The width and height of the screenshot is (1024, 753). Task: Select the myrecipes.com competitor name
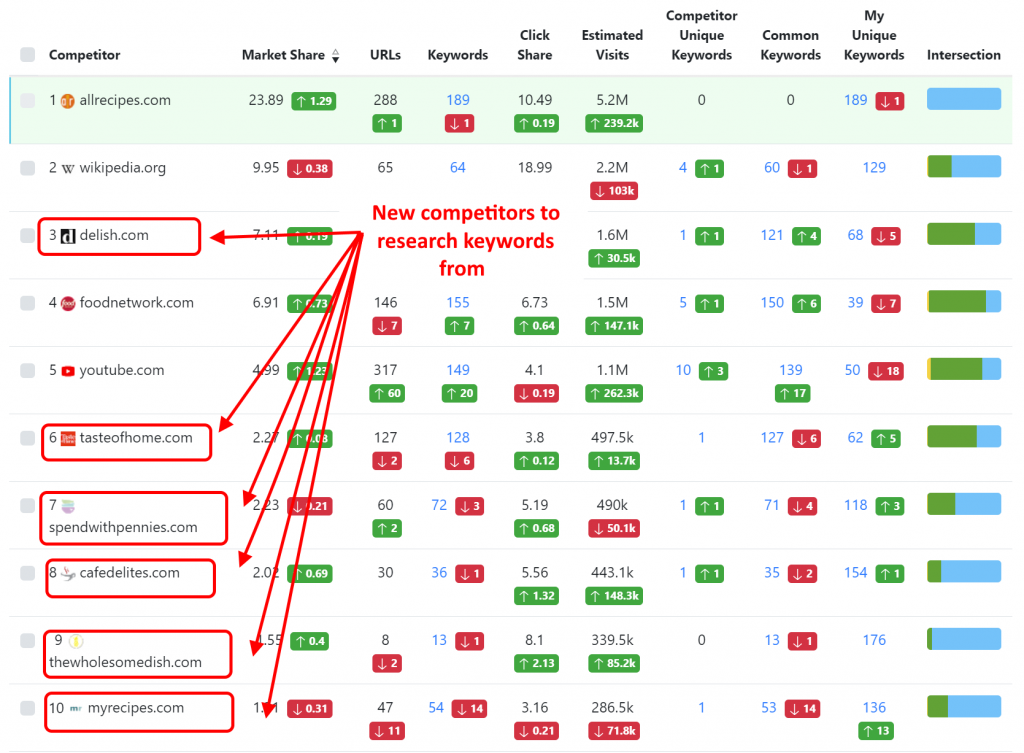click(136, 708)
